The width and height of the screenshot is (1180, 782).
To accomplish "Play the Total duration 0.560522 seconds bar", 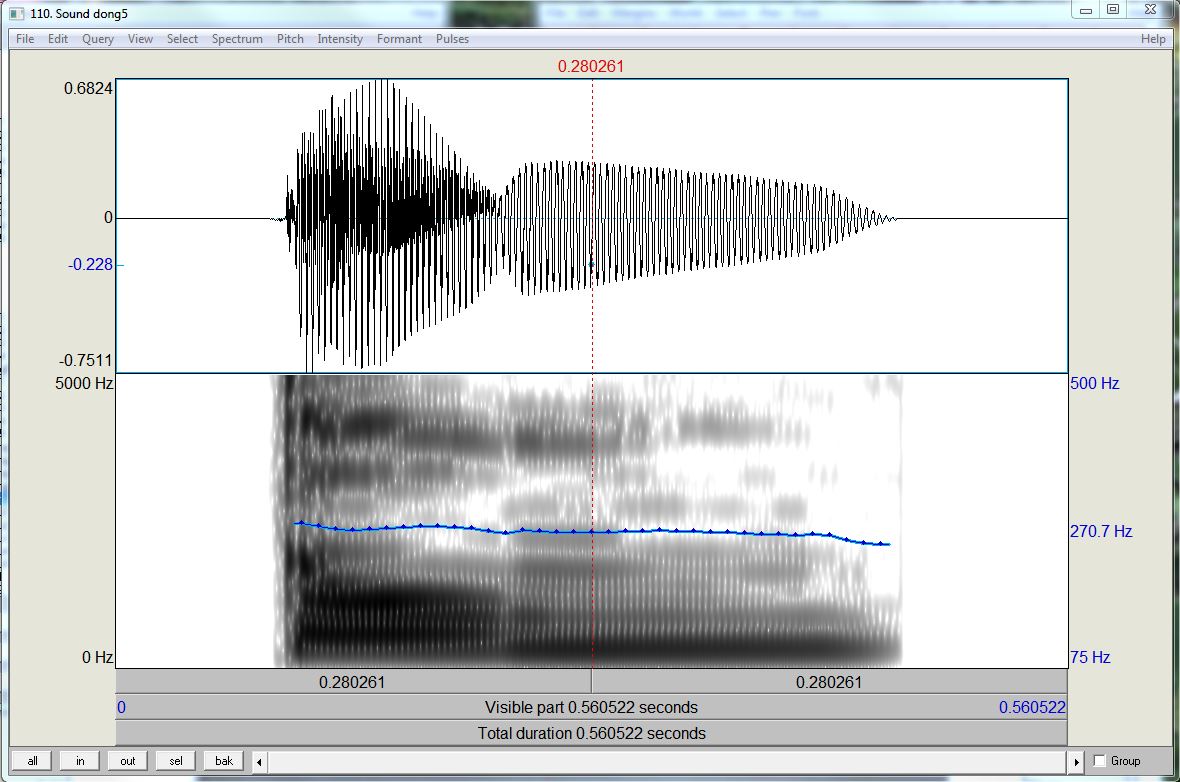I will click(592, 733).
